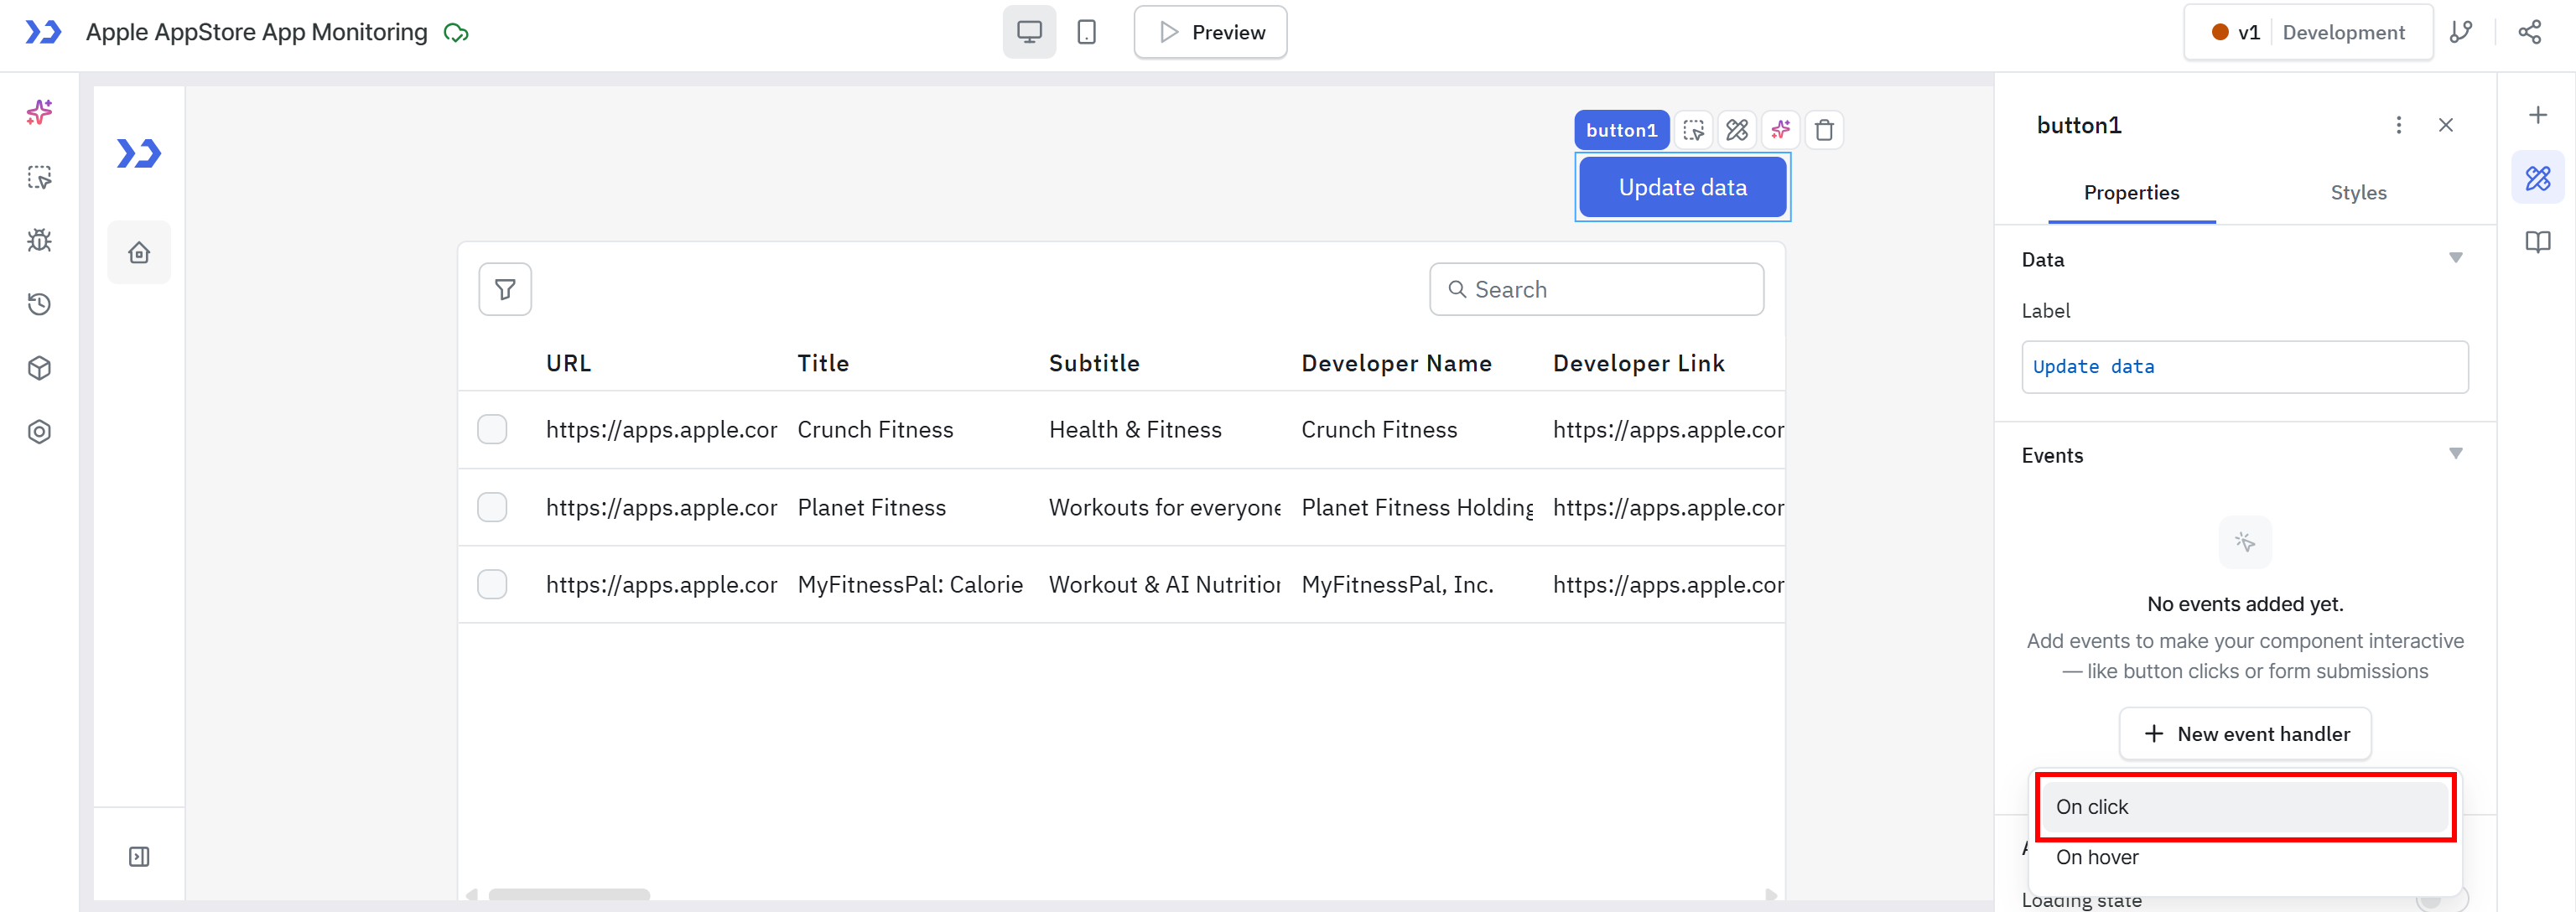Viewport: 2576px width, 912px height.
Task: Click the Planet Fitness Holdings developer cell
Action: [1417, 507]
